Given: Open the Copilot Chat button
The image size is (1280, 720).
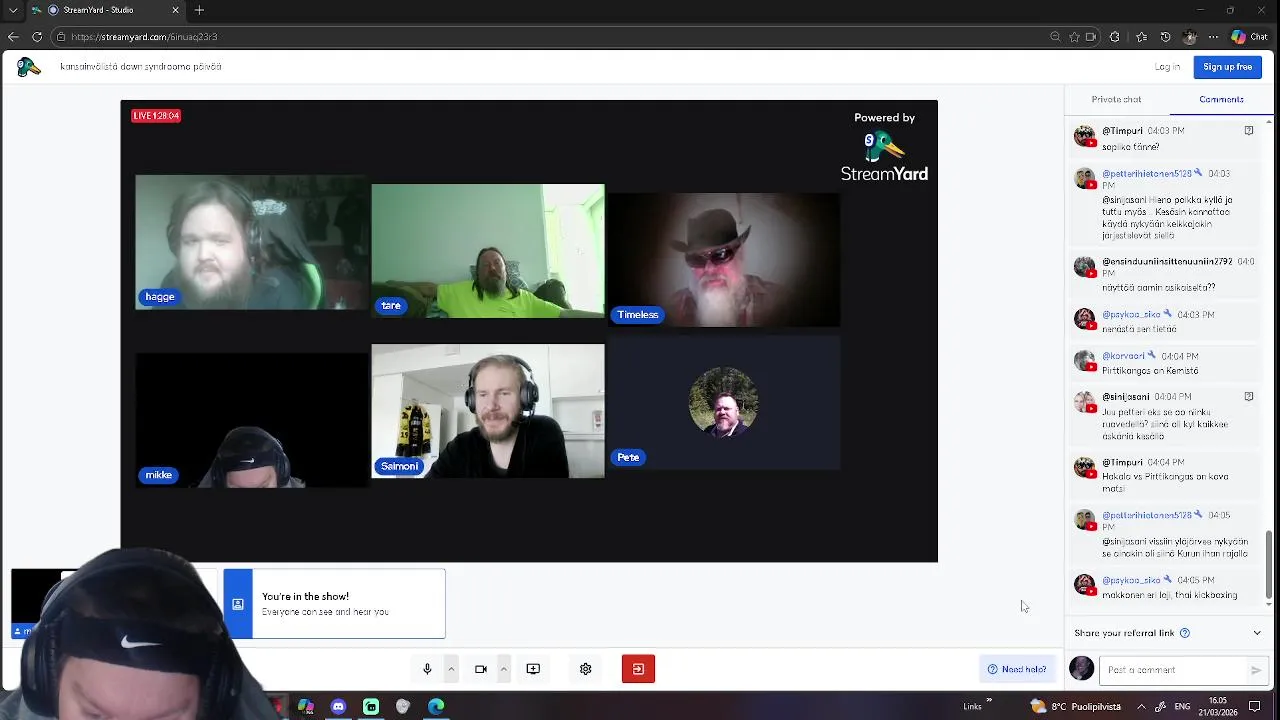Looking at the screenshot, I should (1250, 37).
